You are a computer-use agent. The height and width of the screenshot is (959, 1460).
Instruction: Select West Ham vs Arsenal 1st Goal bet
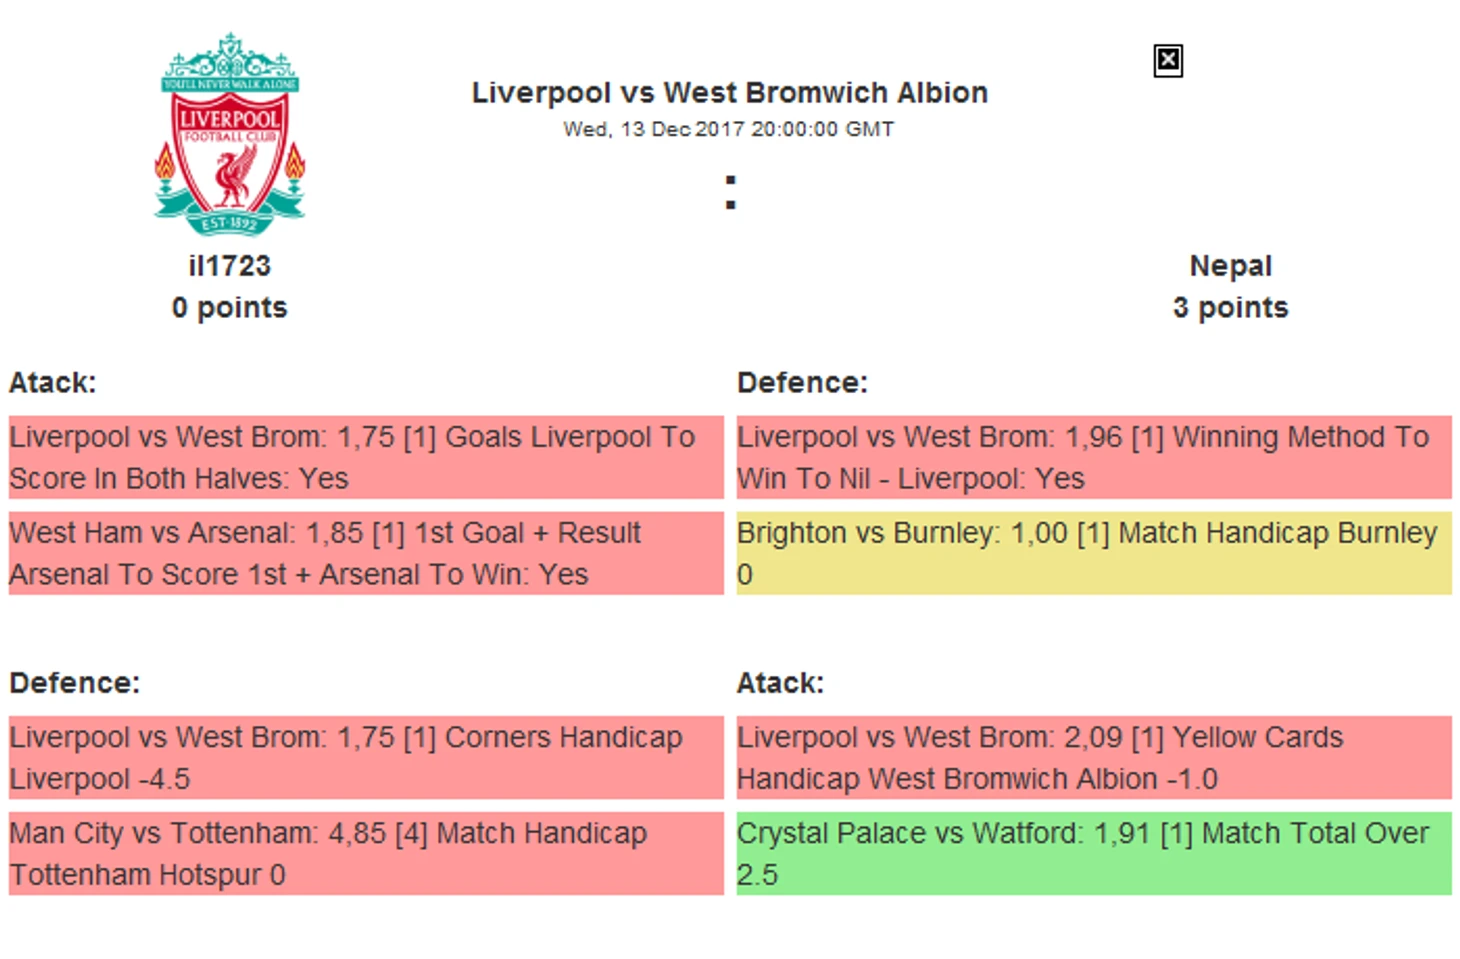click(366, 554)
